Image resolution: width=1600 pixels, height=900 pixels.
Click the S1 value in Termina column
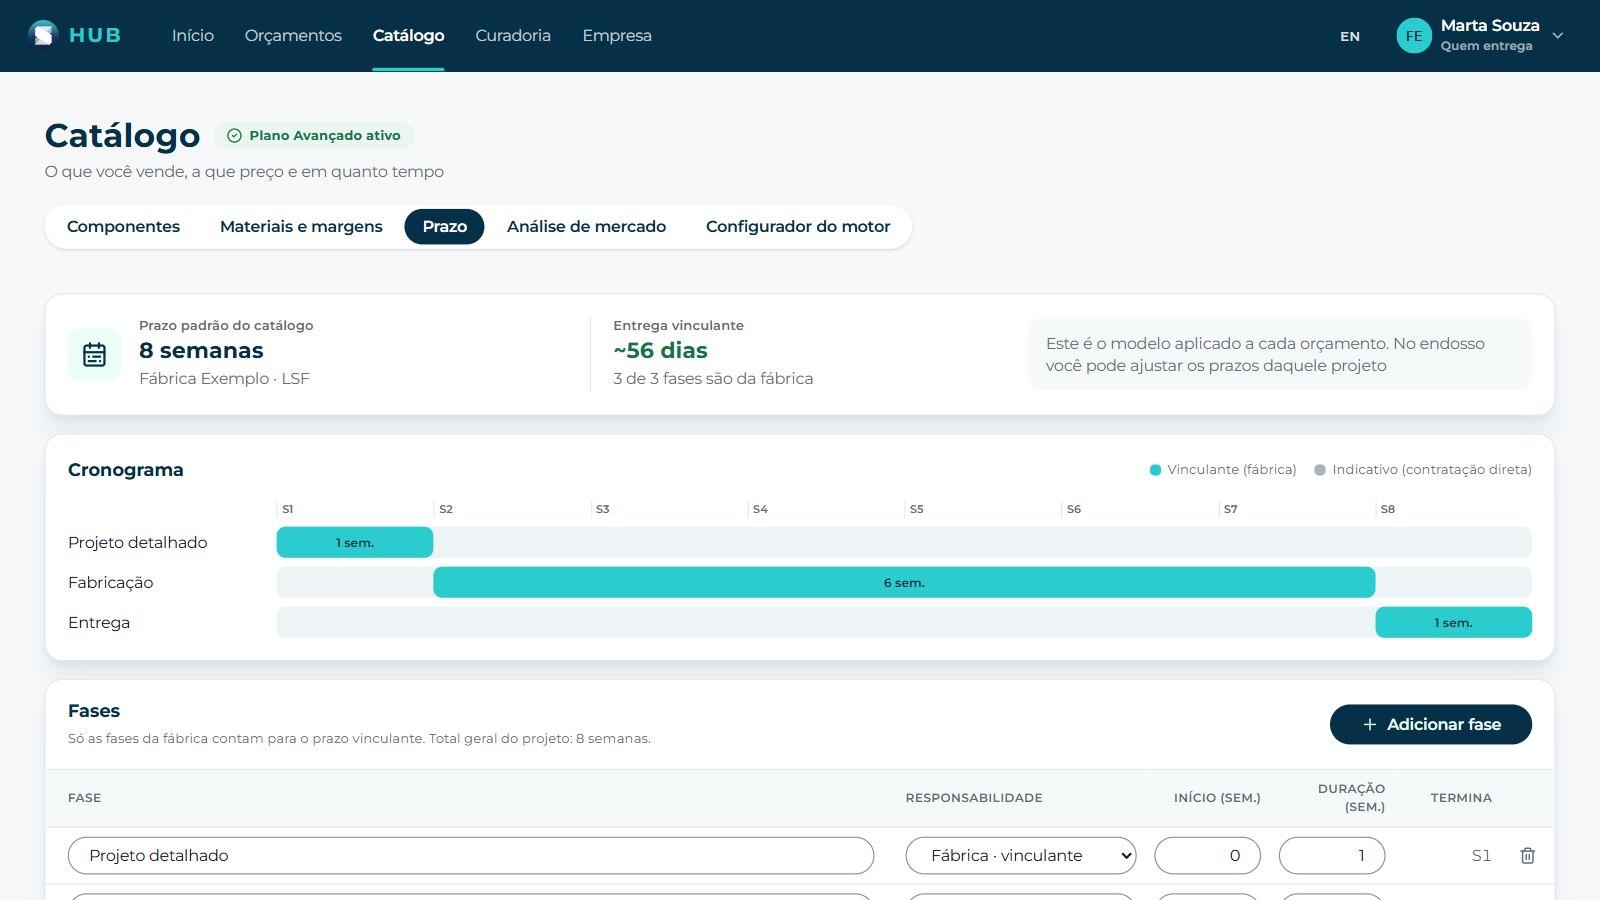coord(1481,856)
